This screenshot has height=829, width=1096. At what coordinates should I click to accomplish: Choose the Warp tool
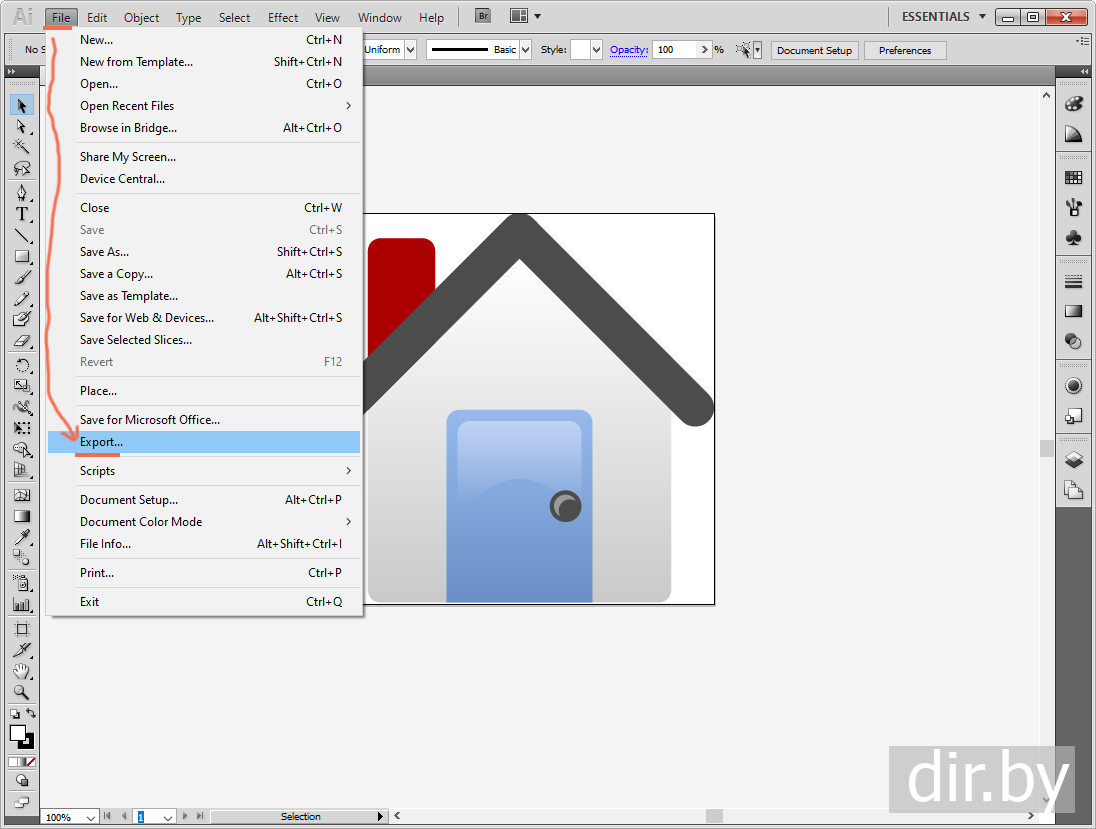pyautogui.click(x=22, y=407)
